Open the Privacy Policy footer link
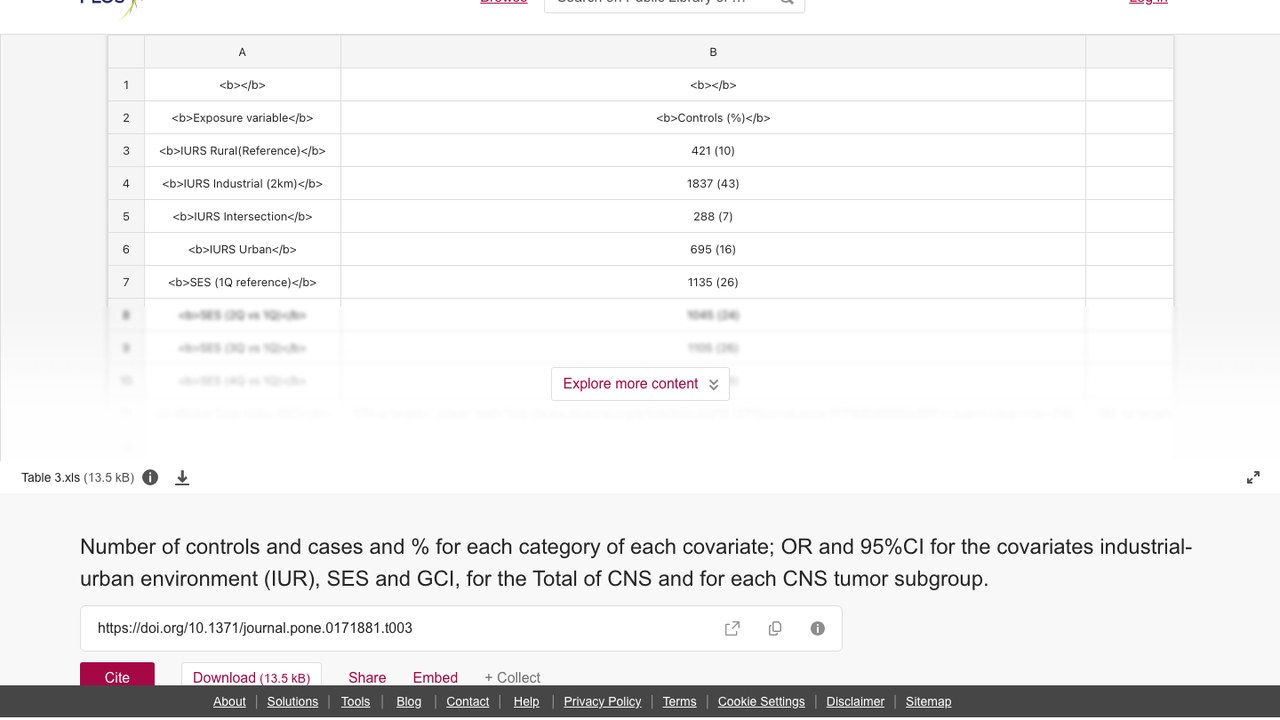Image resolution: width=1280 pixels, height=720 pixels. [602, 701]
